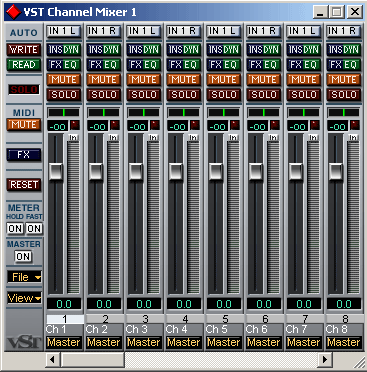The image size is (367, 372).
Task: Open Master output routing on channel 2
Action: pos(104,342)
